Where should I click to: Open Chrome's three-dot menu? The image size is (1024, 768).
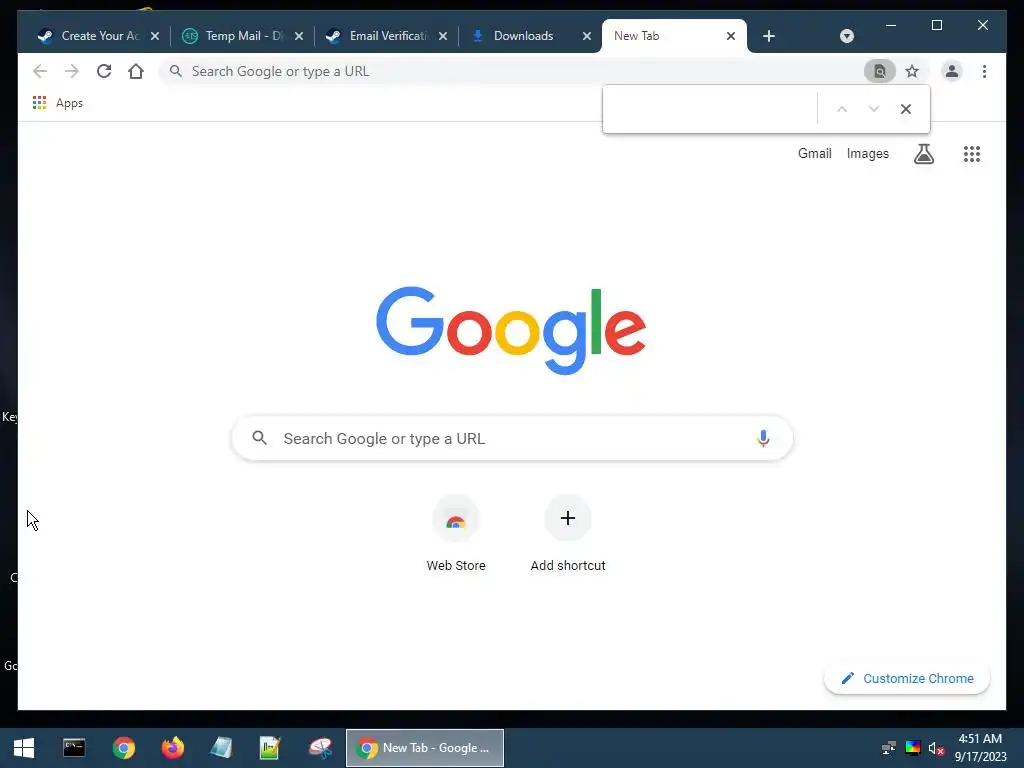[984, 71]
